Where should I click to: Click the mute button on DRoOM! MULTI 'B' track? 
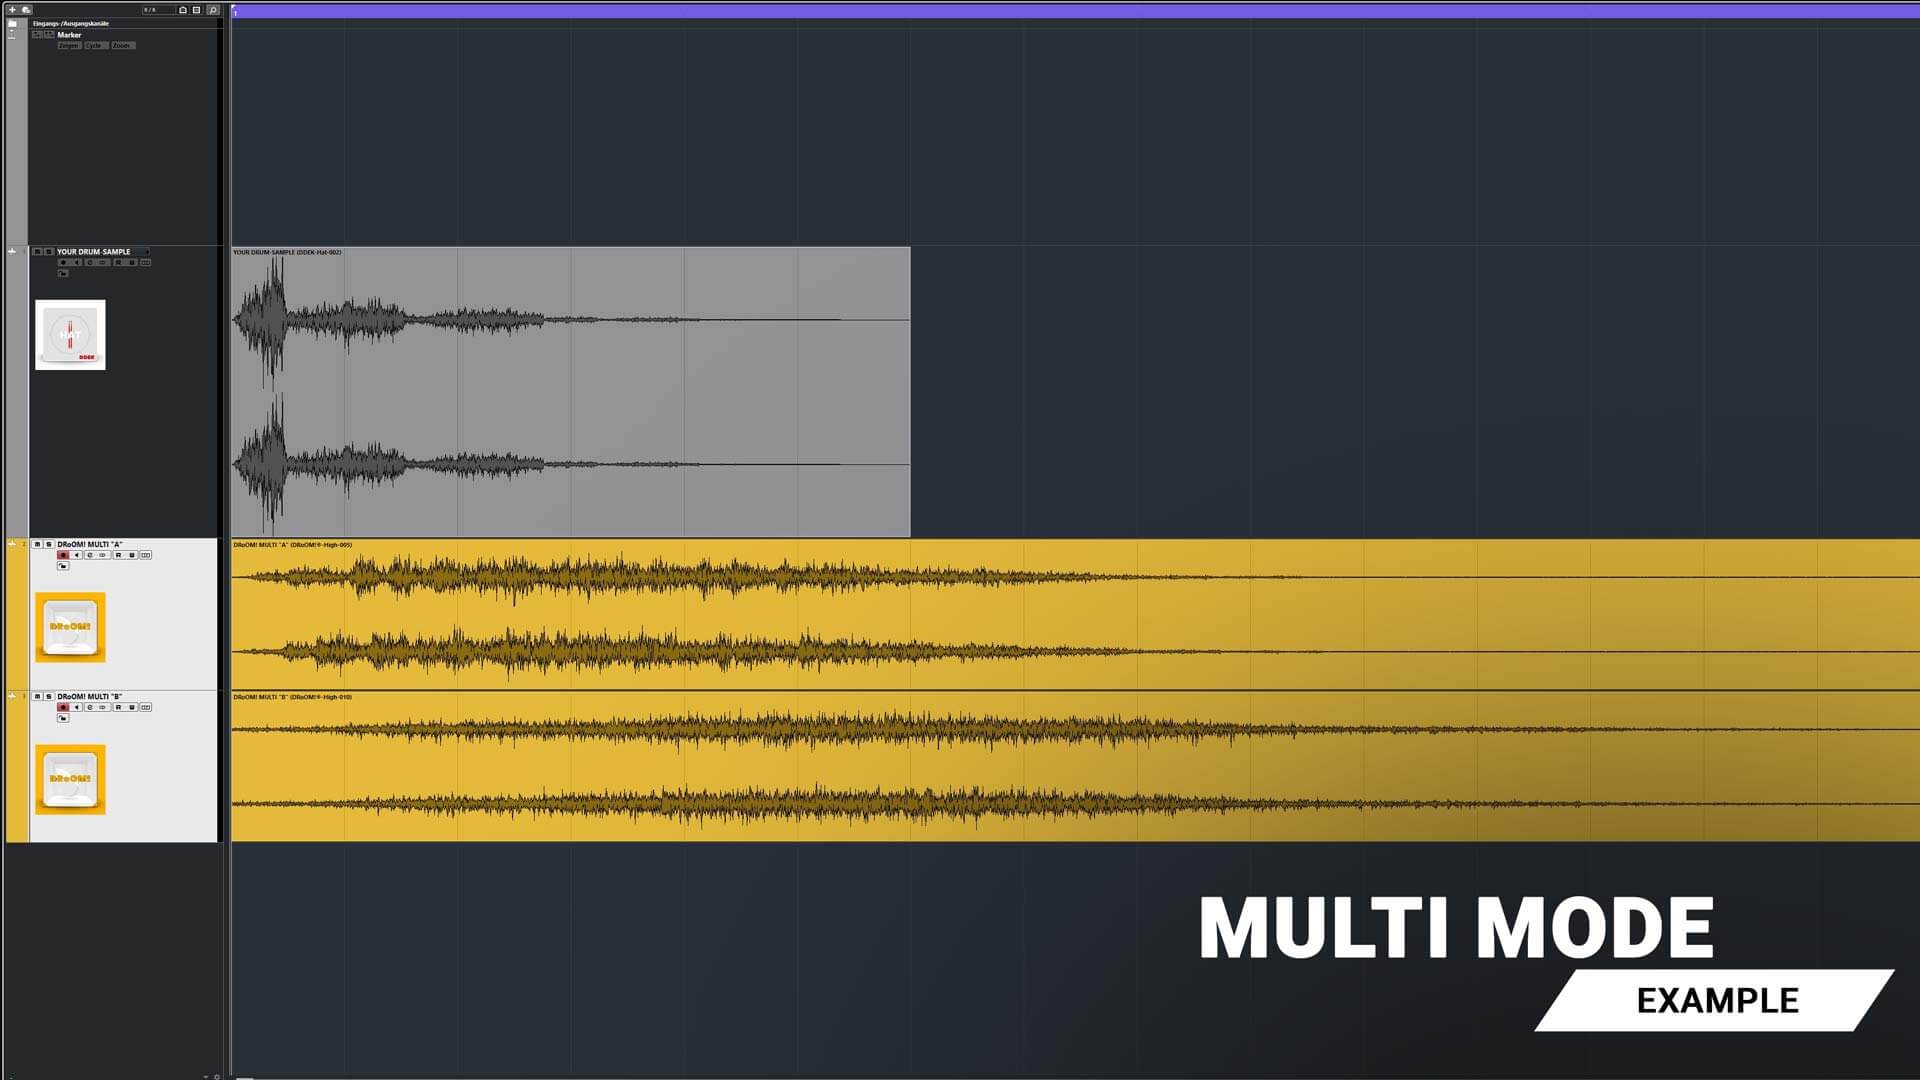coord(37,696)
